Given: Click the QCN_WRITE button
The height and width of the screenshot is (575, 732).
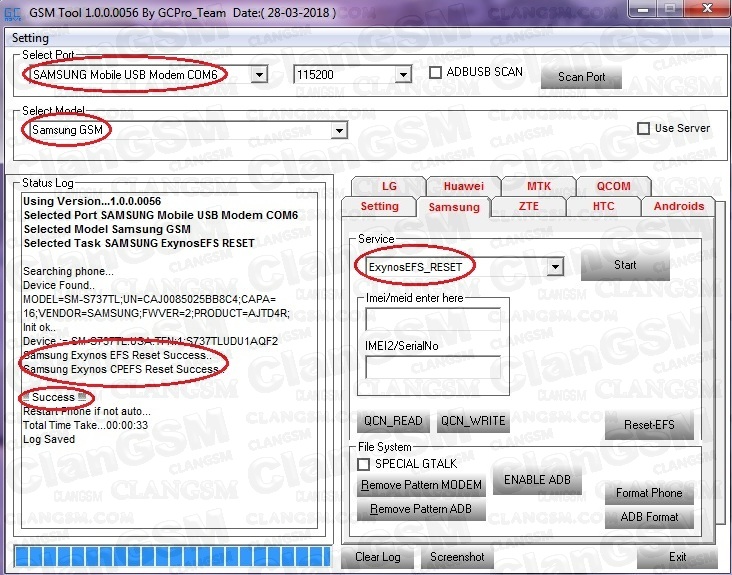Looking at the screenshot, I should (x=473, y=421).
